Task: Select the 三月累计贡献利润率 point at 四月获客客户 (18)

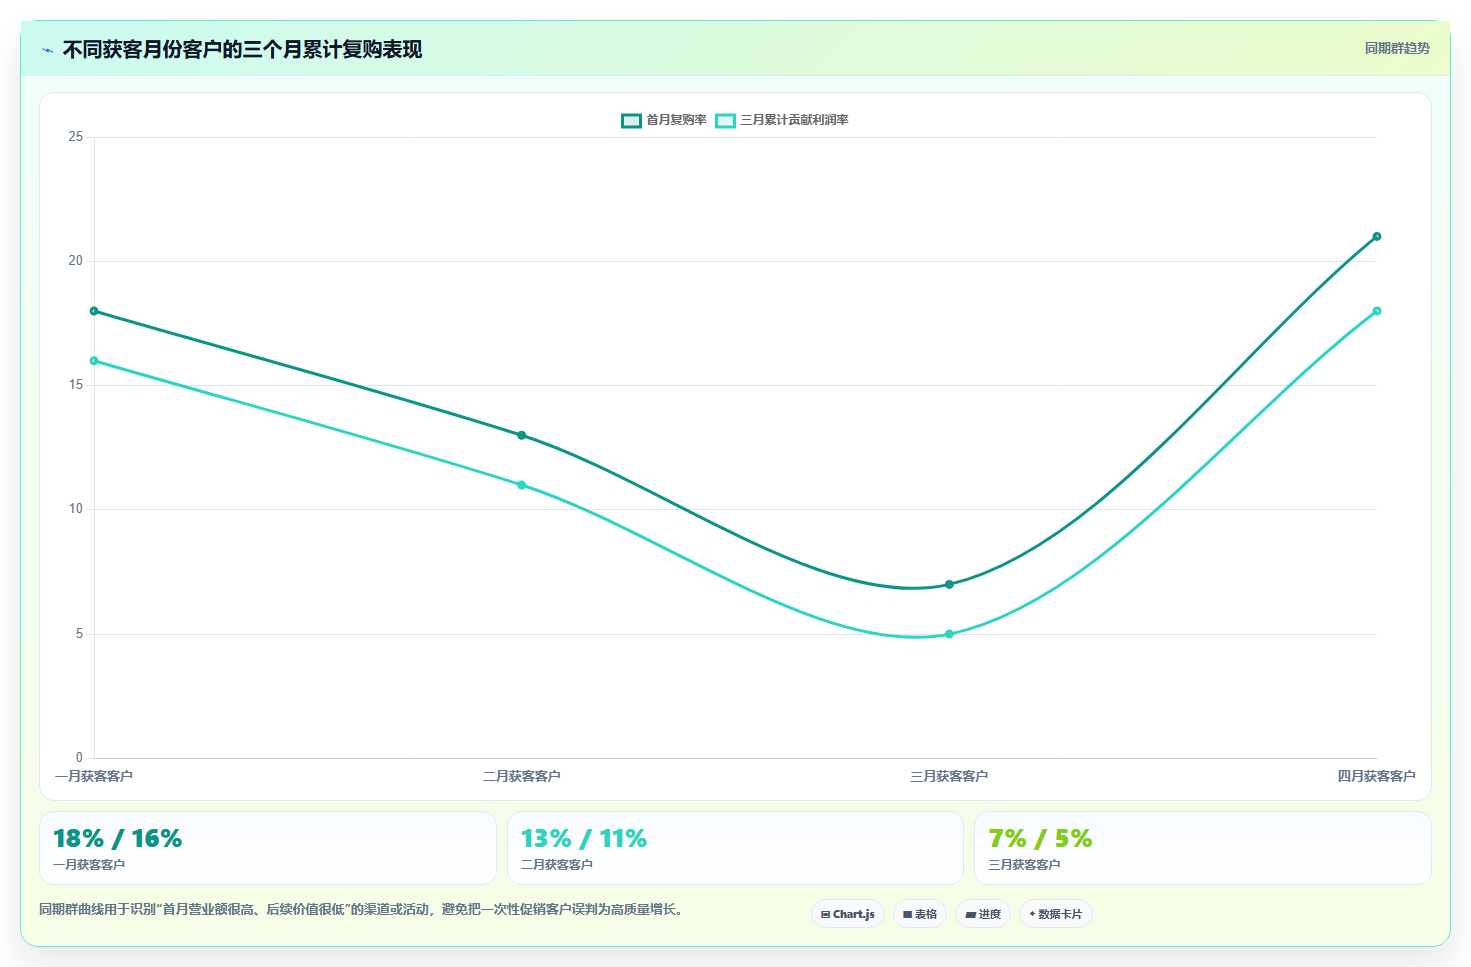Action: pos(1377,311)
